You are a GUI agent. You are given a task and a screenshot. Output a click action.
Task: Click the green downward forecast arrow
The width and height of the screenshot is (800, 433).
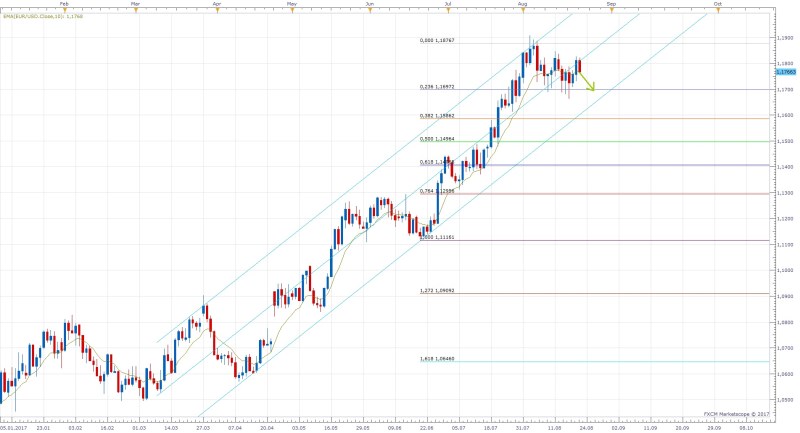click(x=587, y=79)
